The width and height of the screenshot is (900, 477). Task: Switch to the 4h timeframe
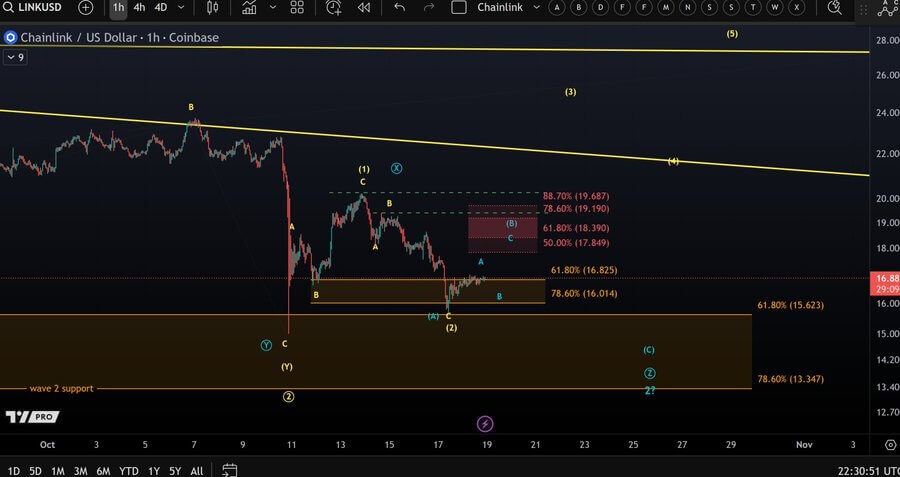(x=139, y=8)
